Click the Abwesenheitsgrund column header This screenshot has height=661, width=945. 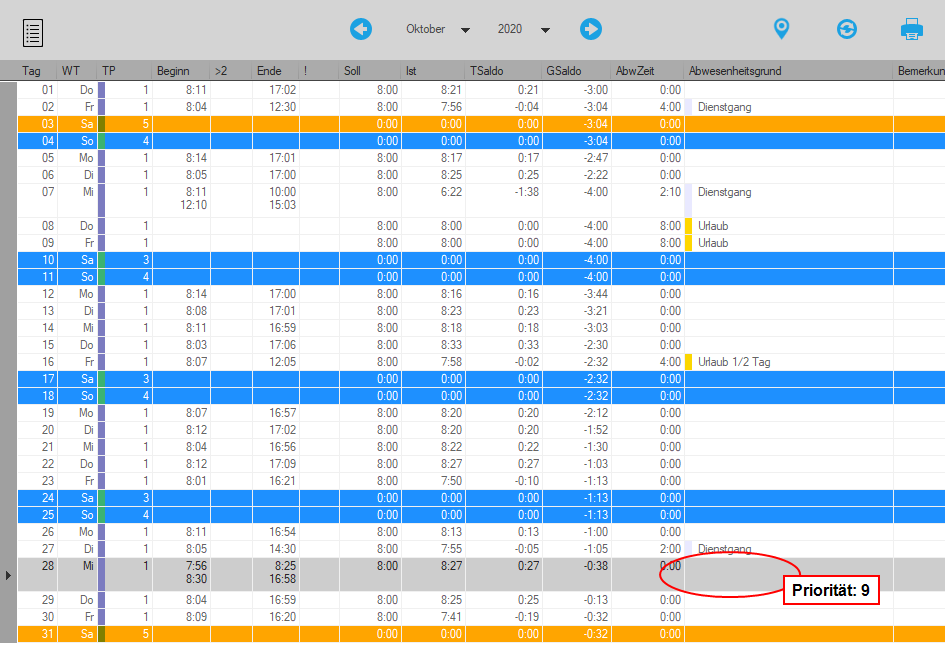(x=735, y=71)
